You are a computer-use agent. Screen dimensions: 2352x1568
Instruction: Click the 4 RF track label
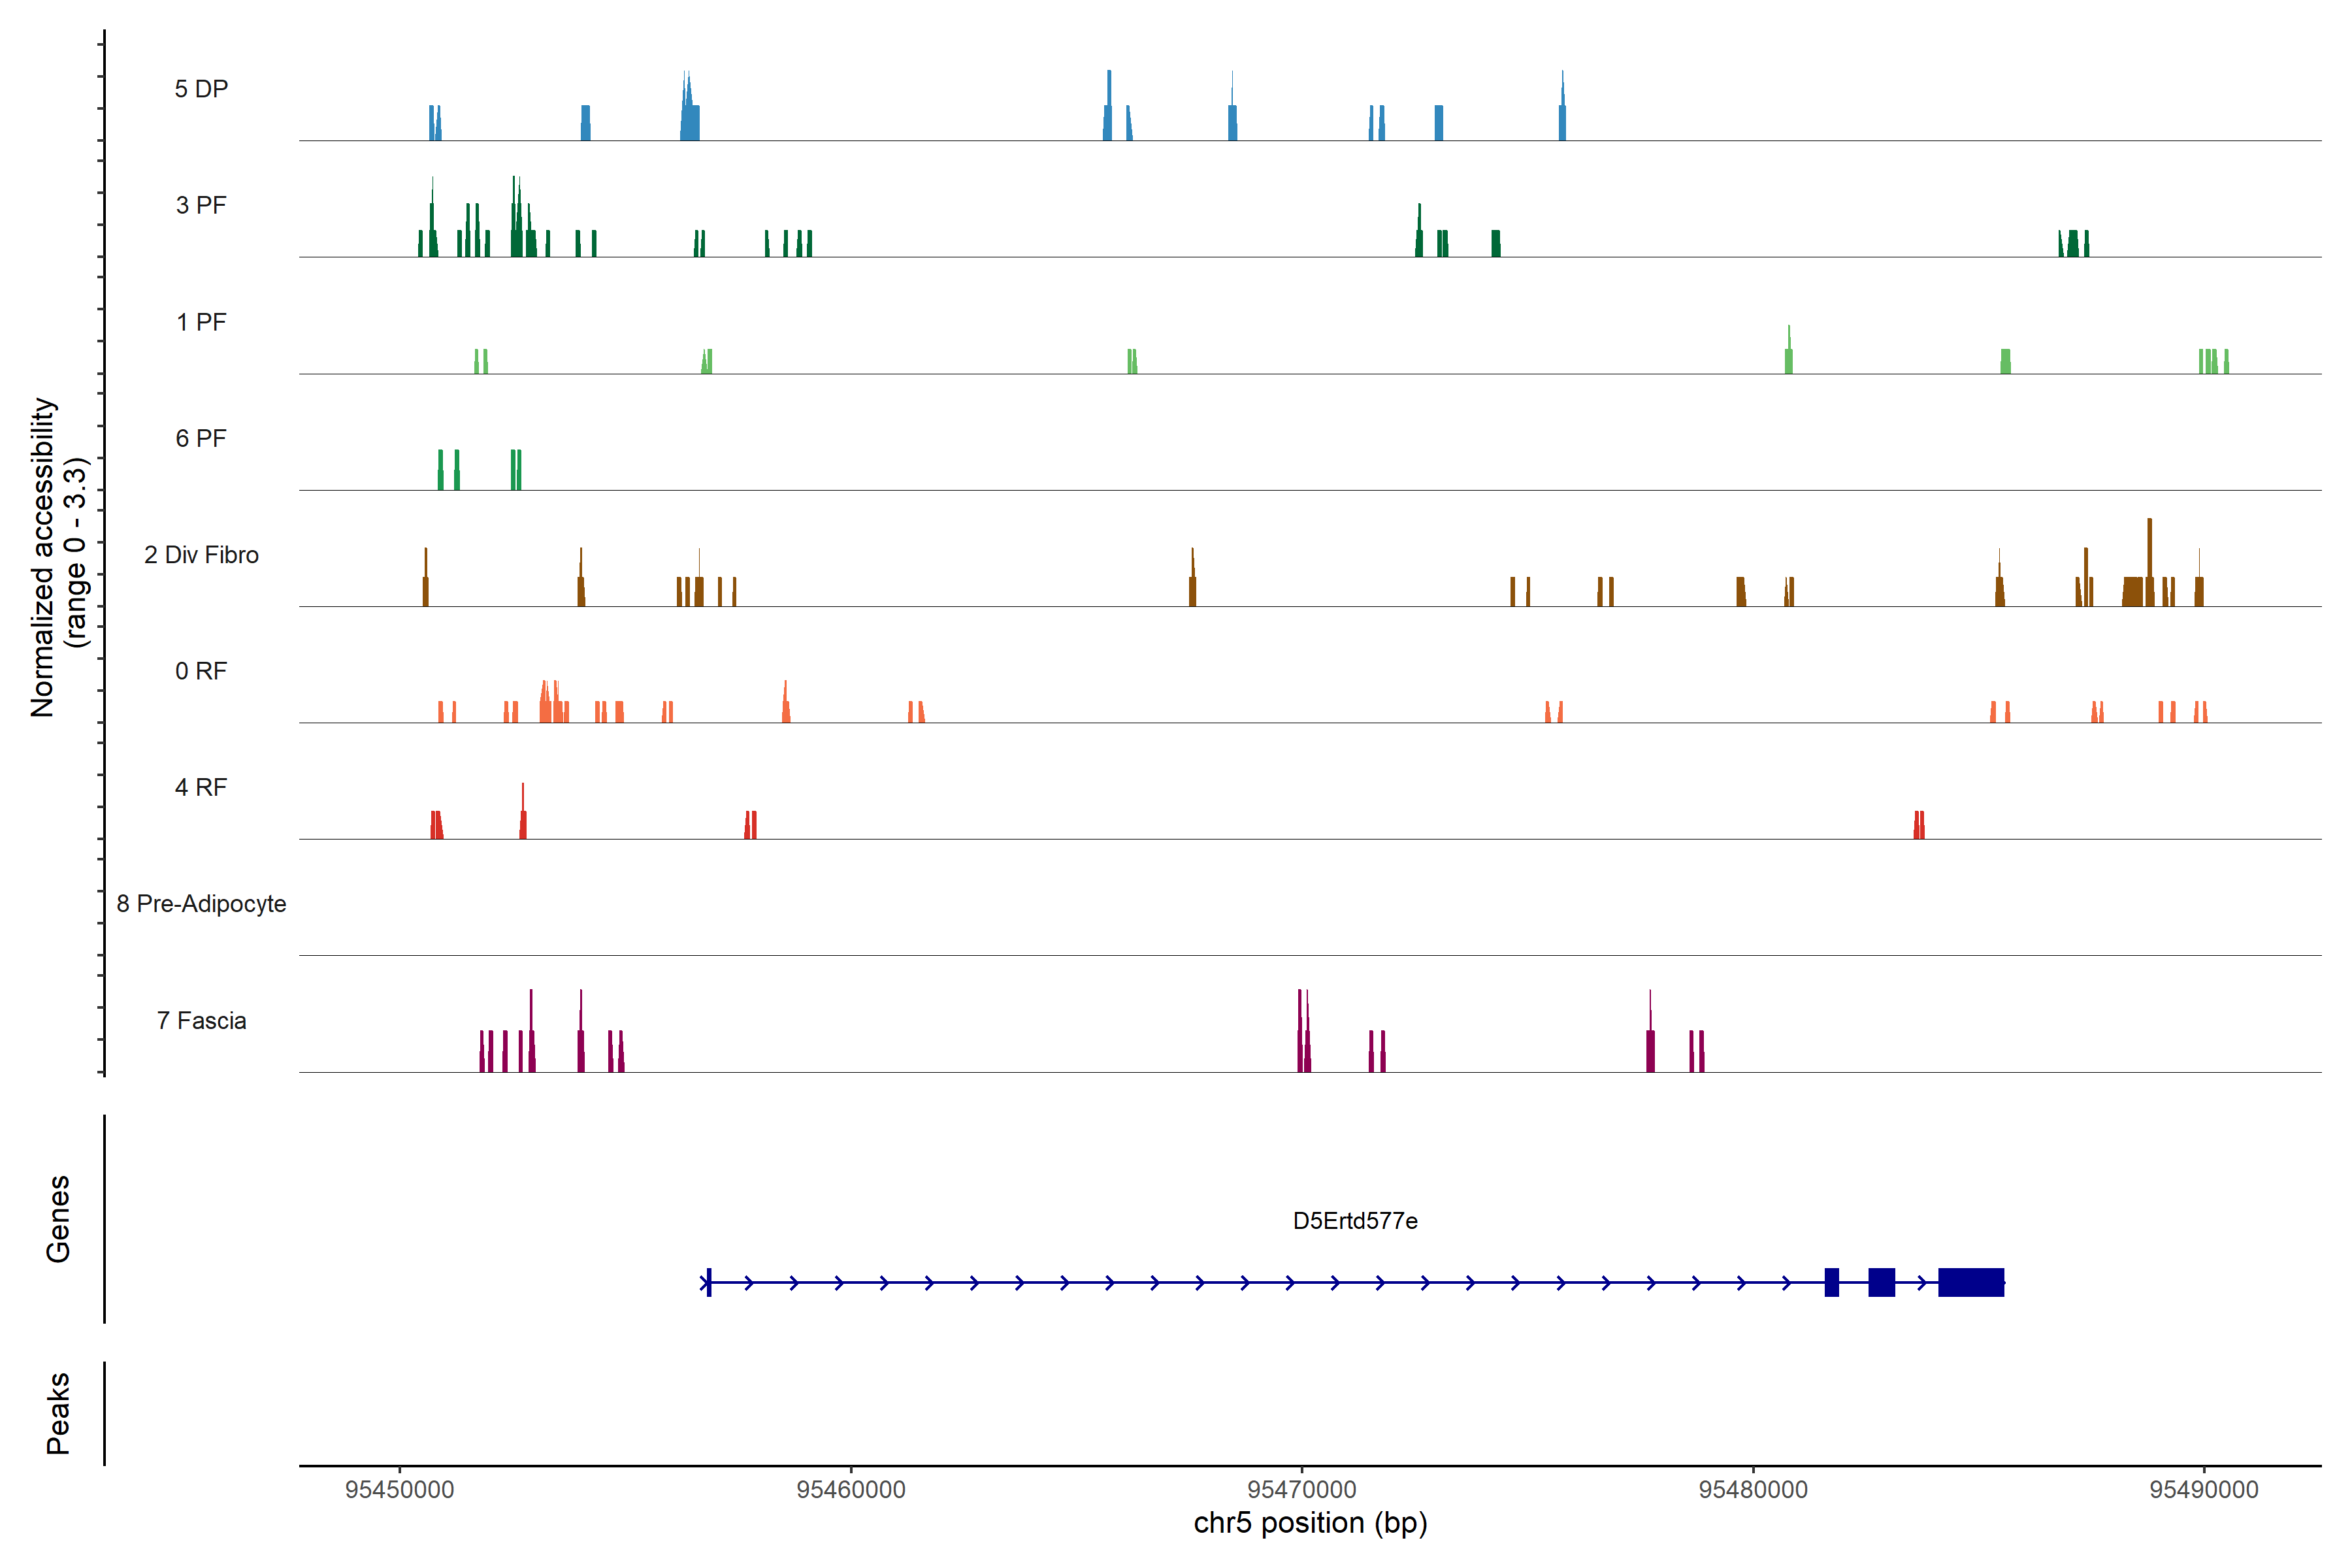[x=201, y=787]
